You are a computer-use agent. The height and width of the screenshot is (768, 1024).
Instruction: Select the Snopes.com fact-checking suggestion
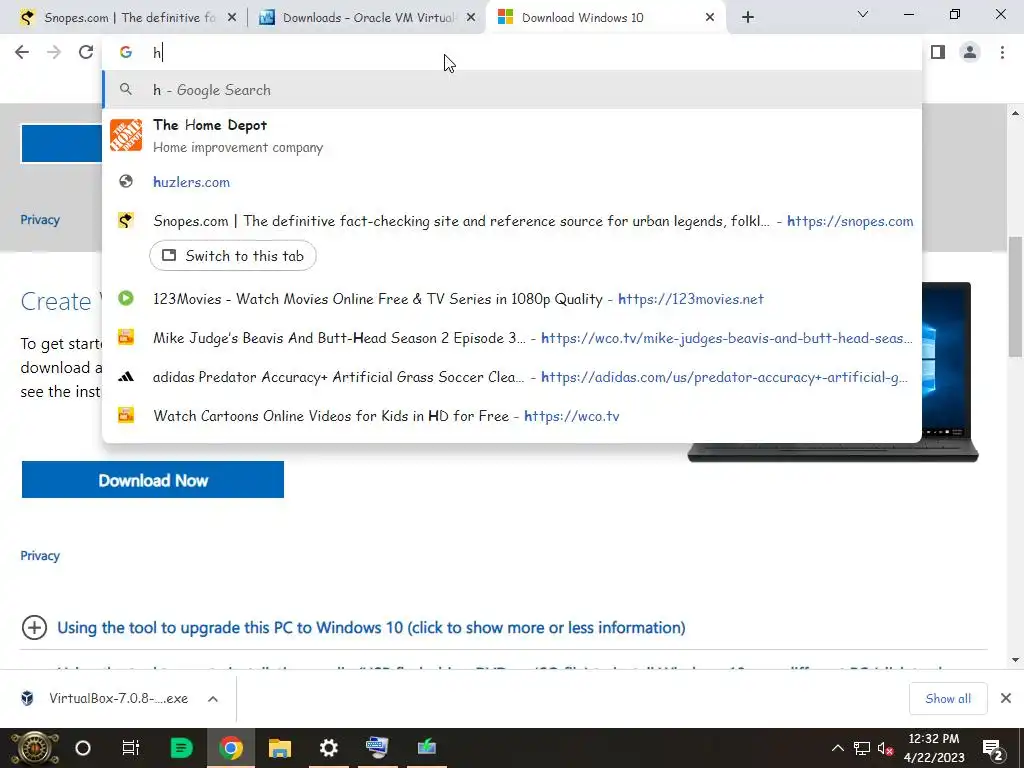point(512,221)
